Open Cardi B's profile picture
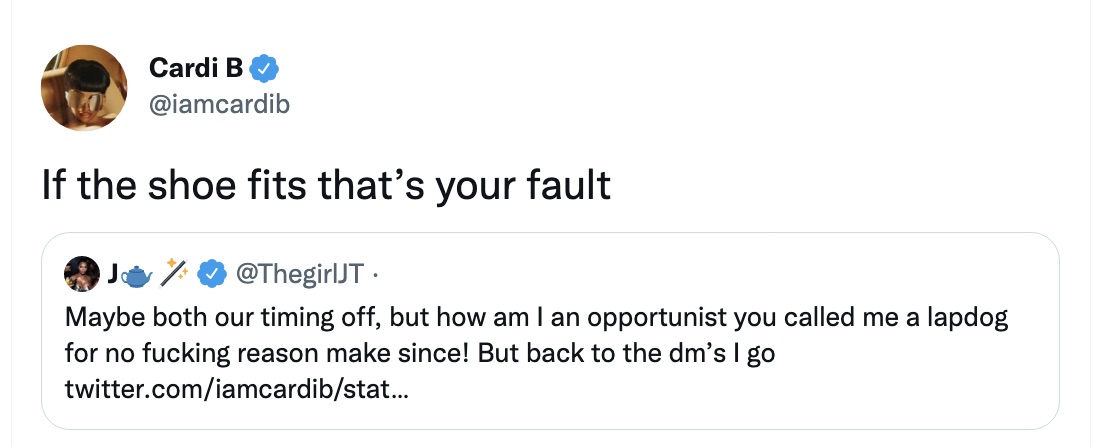This screenshot has width=1095, height=447. tap(84, 88)
